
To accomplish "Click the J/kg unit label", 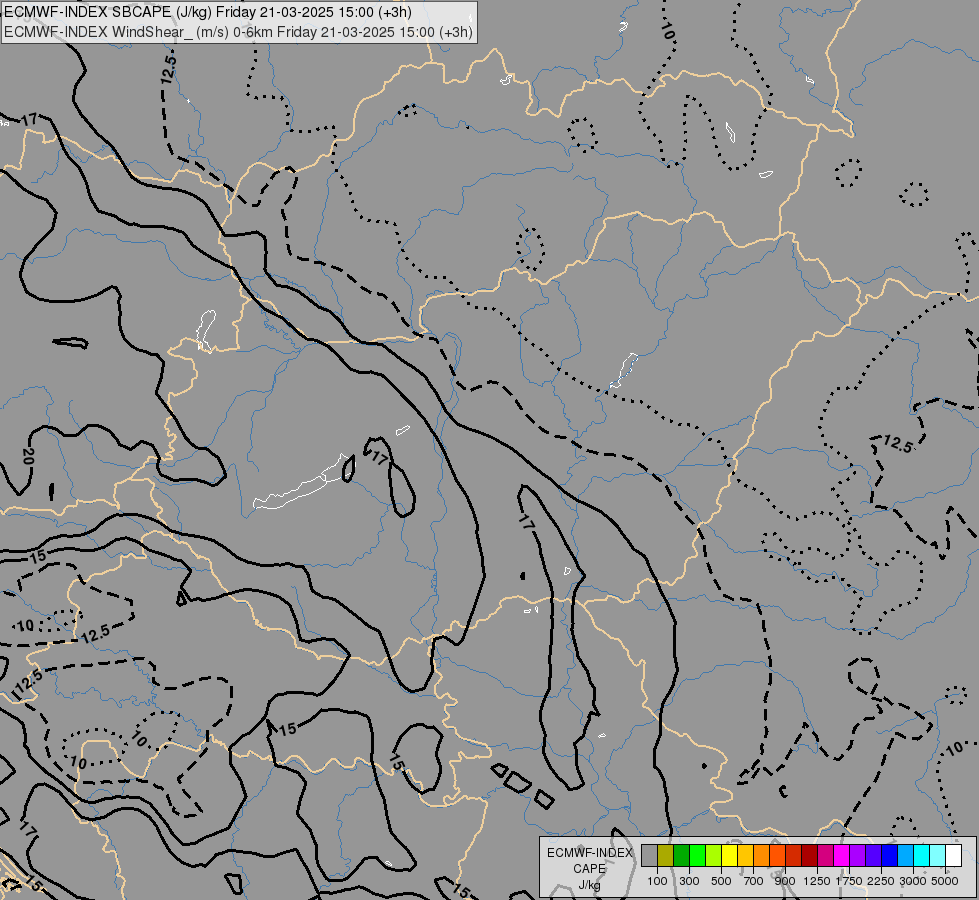I will [589, 885].
